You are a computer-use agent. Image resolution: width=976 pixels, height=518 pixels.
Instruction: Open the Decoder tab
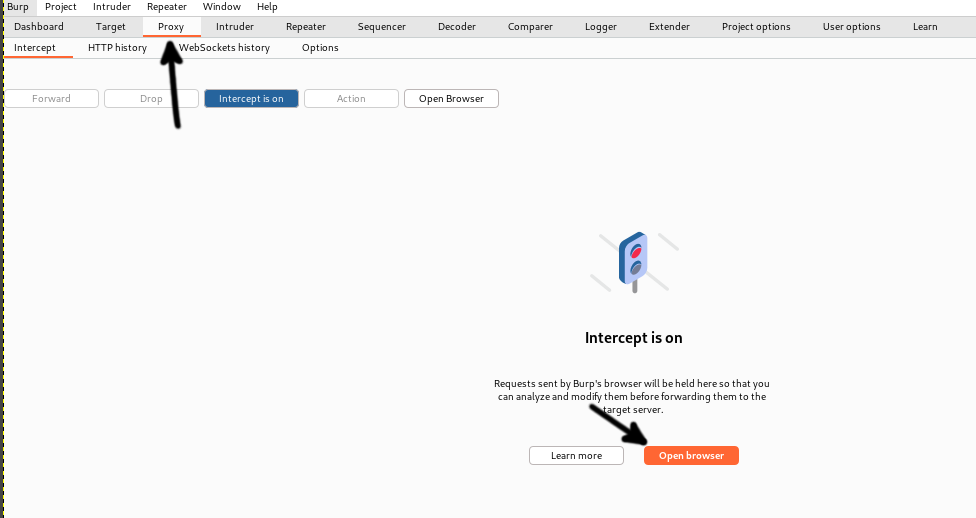[x=457, y=27]
